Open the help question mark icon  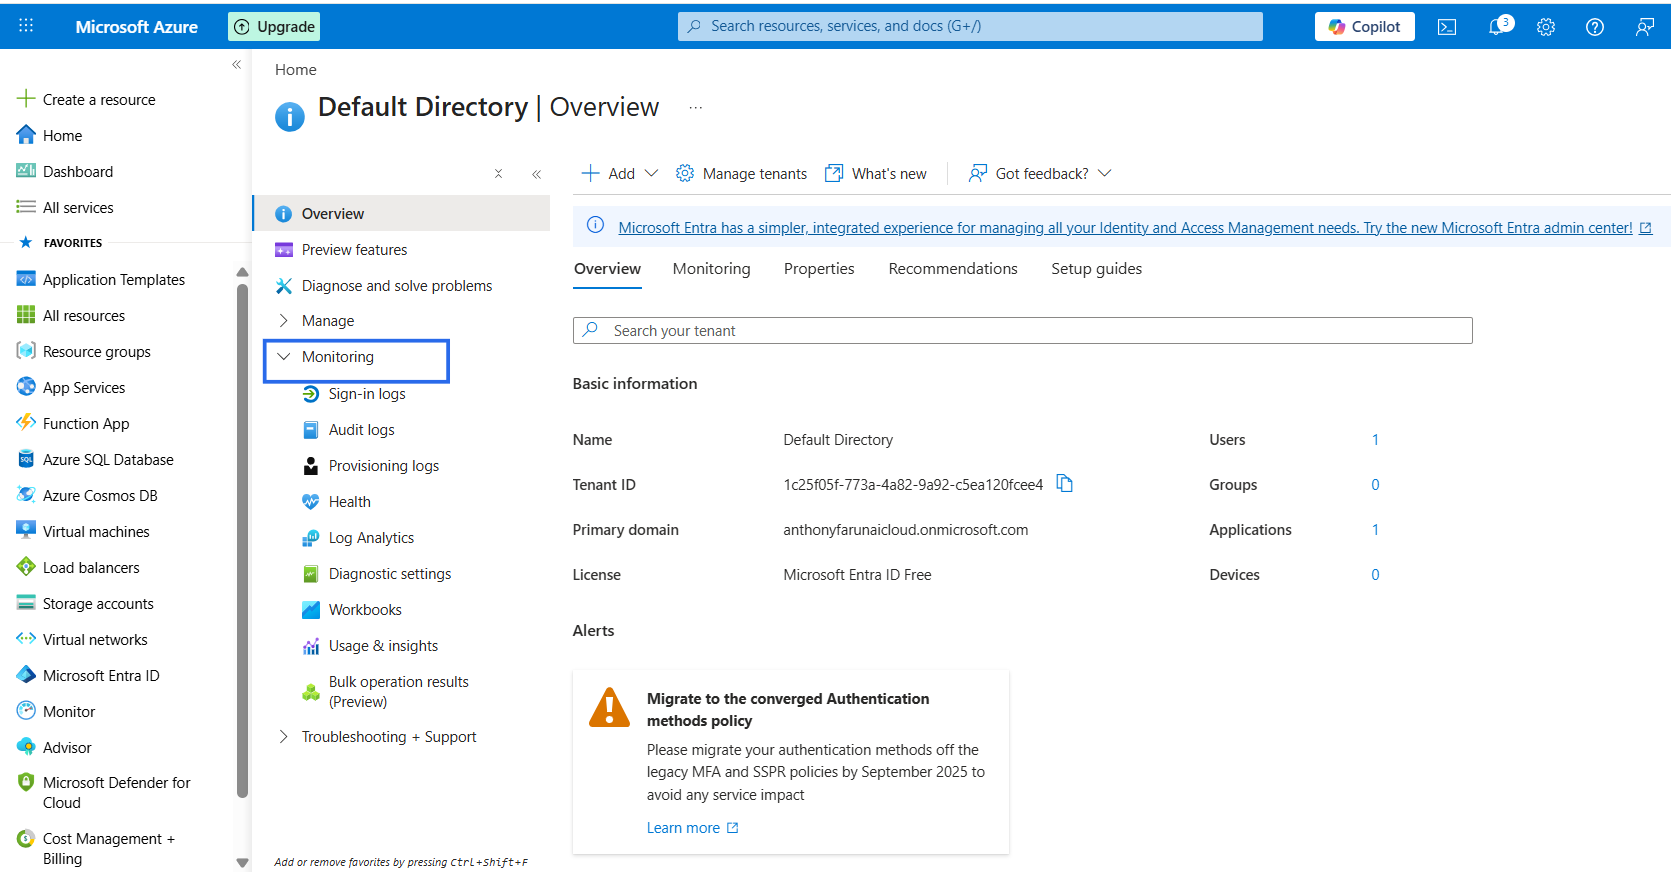[1595, 27]
